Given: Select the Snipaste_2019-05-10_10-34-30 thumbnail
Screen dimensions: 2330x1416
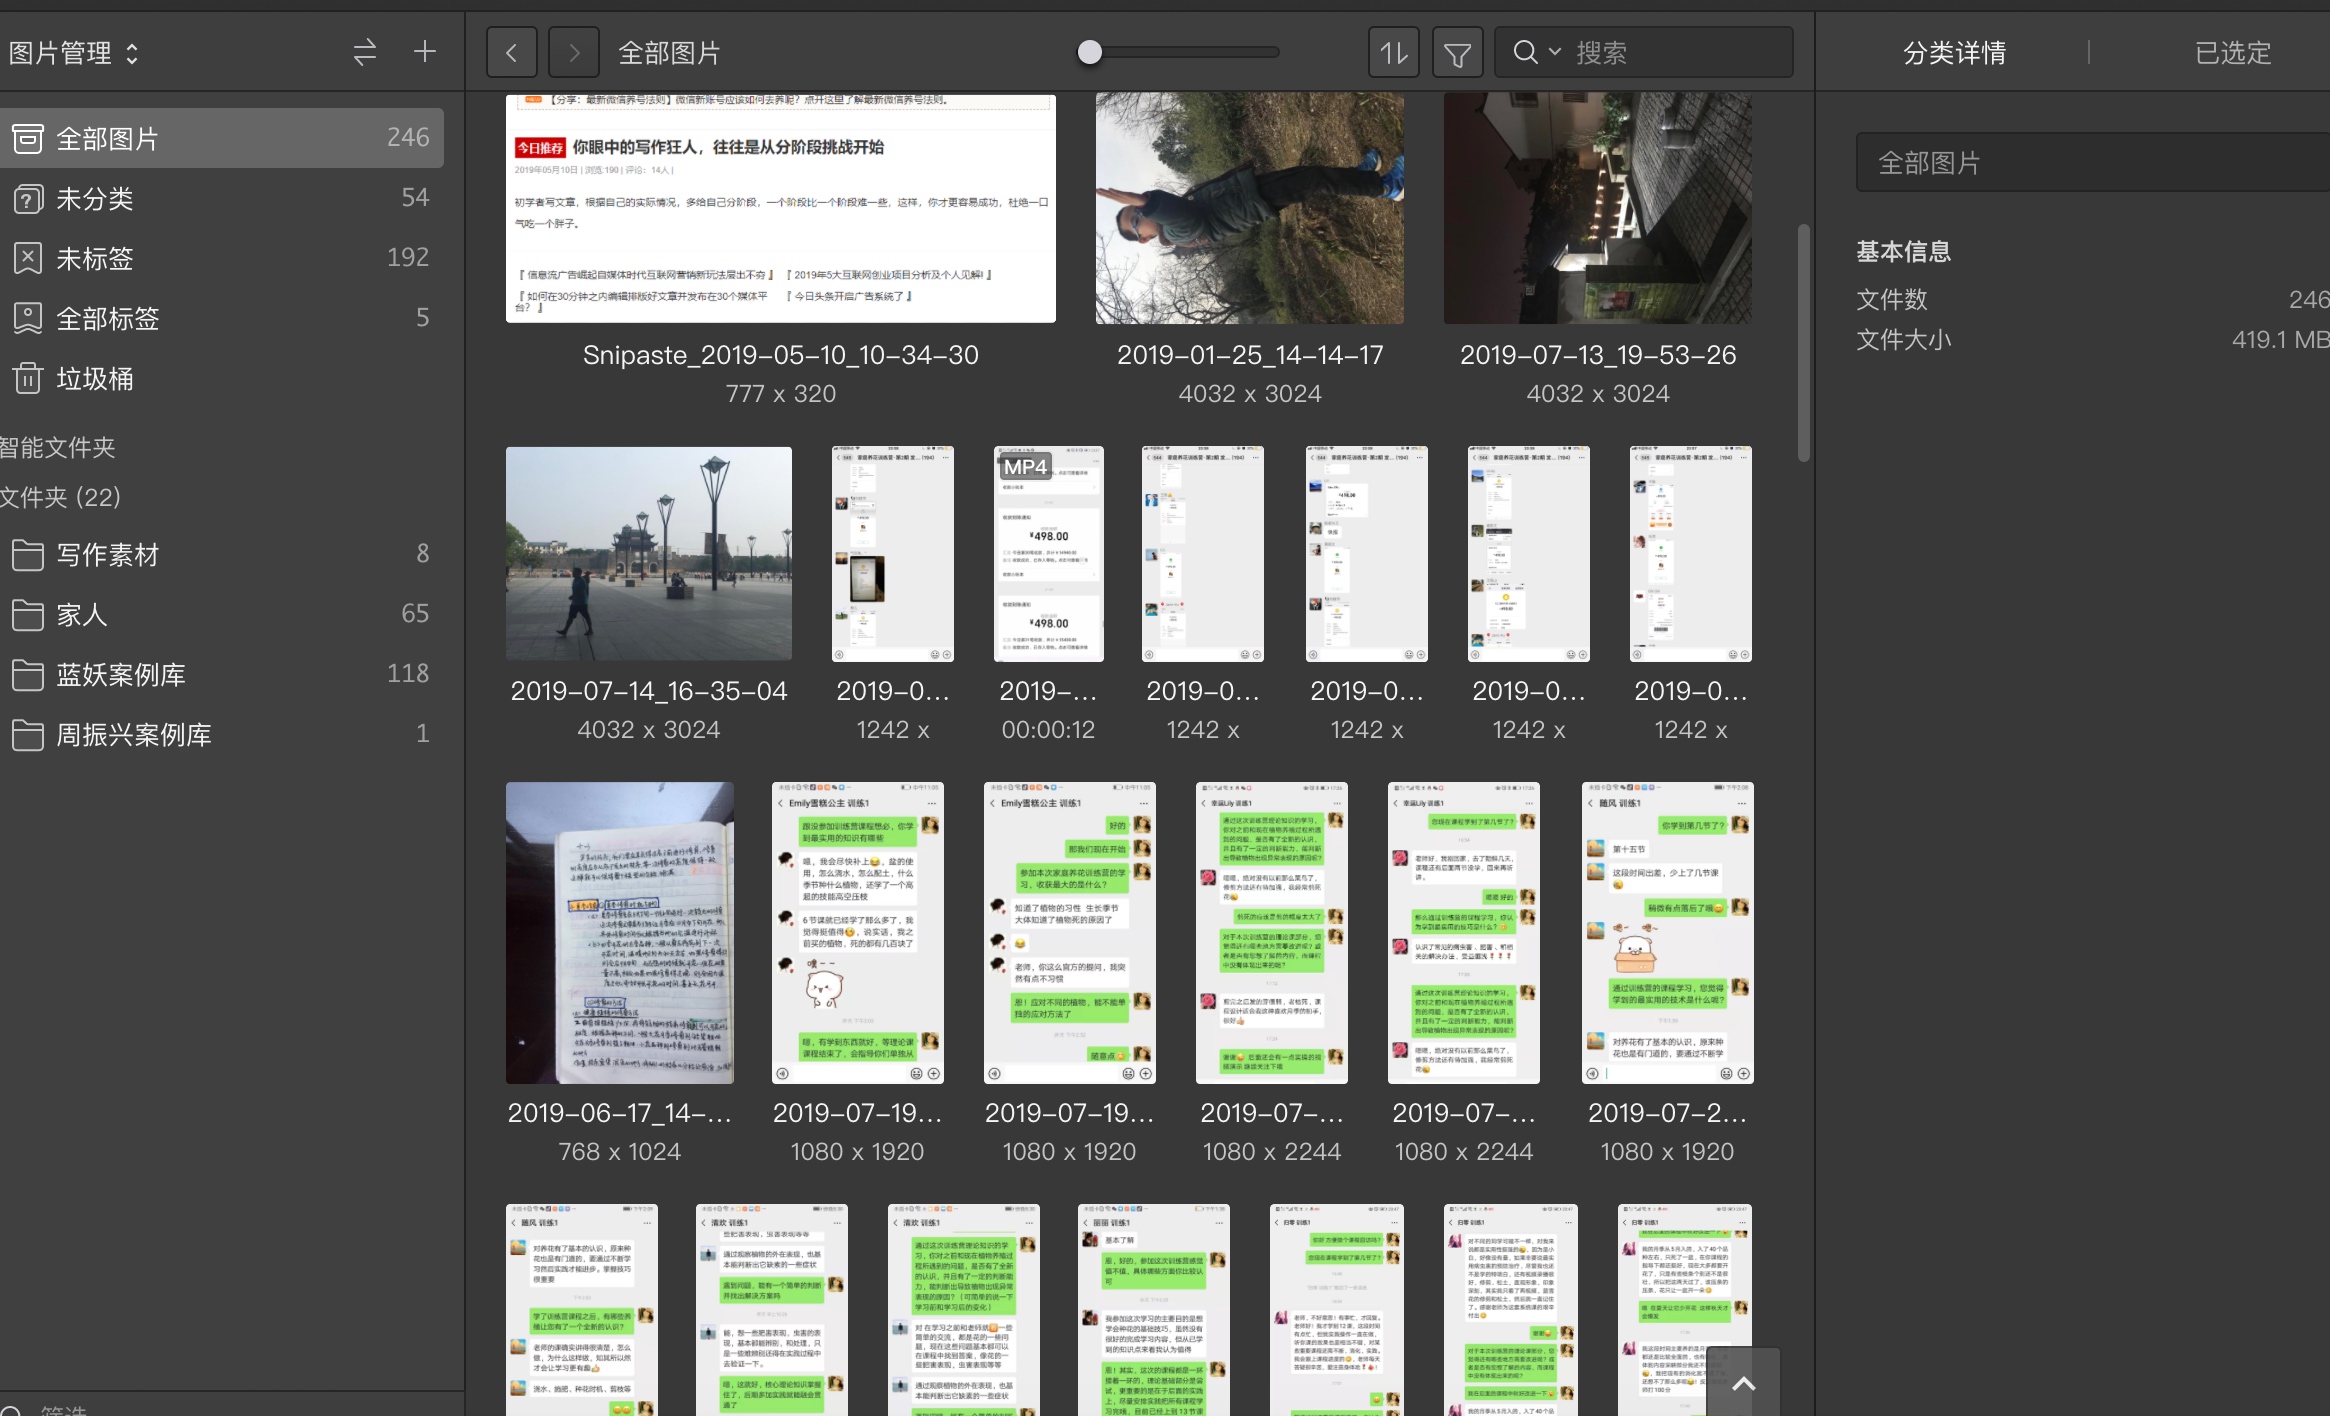Looking at the screenshot, I should [781, 208].
